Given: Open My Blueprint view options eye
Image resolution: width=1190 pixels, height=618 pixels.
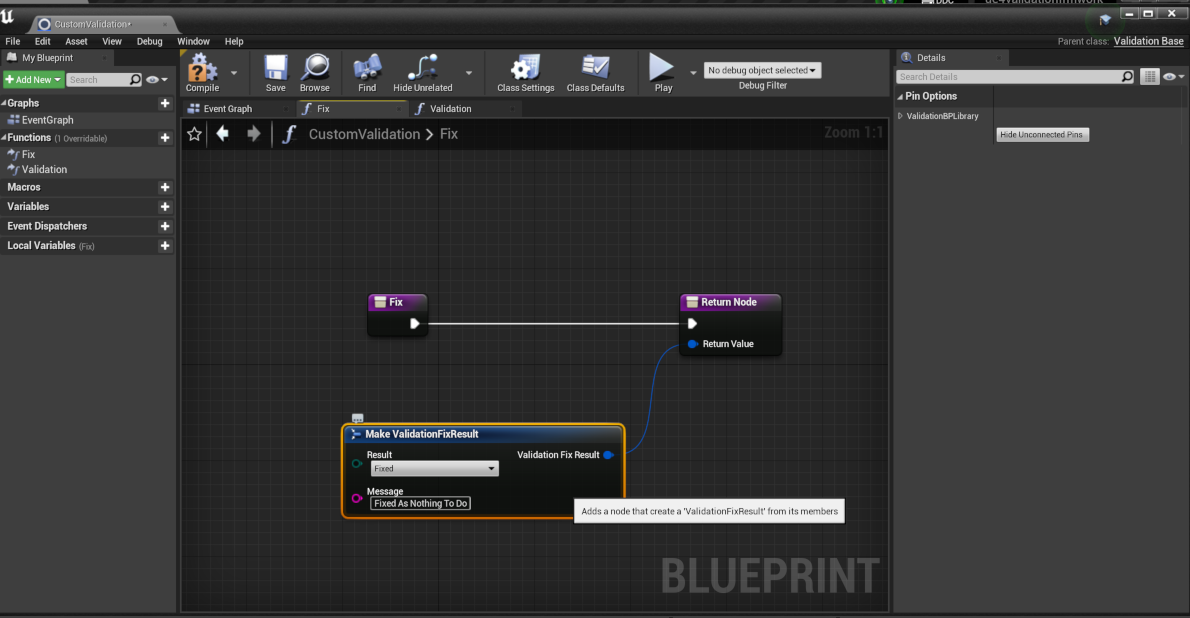Looking at the screenshot, I should click(x=155, y=80).
